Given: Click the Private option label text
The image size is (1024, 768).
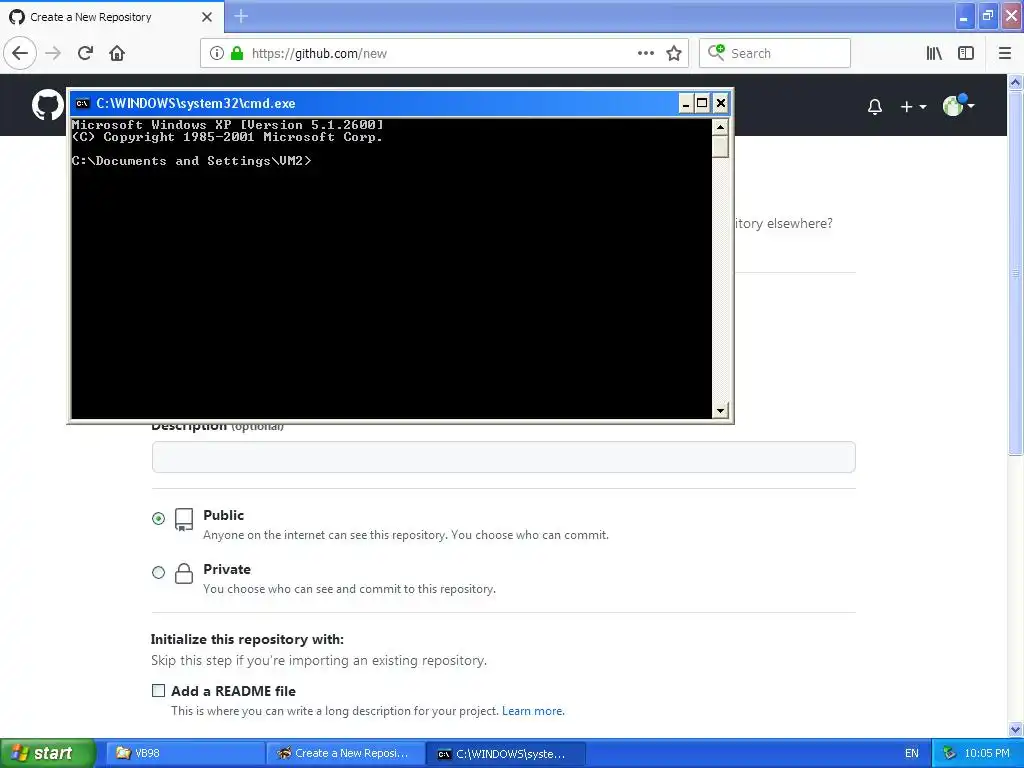Looking at the screenshot, I should pyautogui.click(x=227, y=569).
